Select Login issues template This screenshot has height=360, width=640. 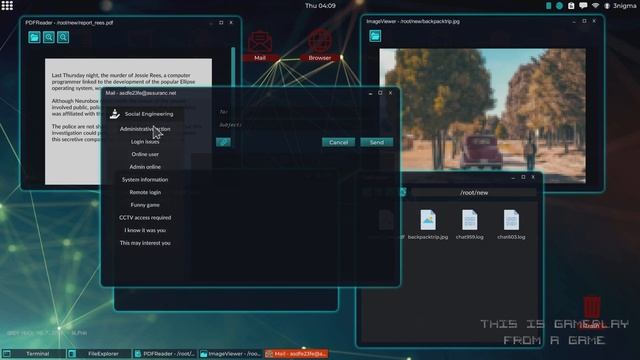pos(145,142)
